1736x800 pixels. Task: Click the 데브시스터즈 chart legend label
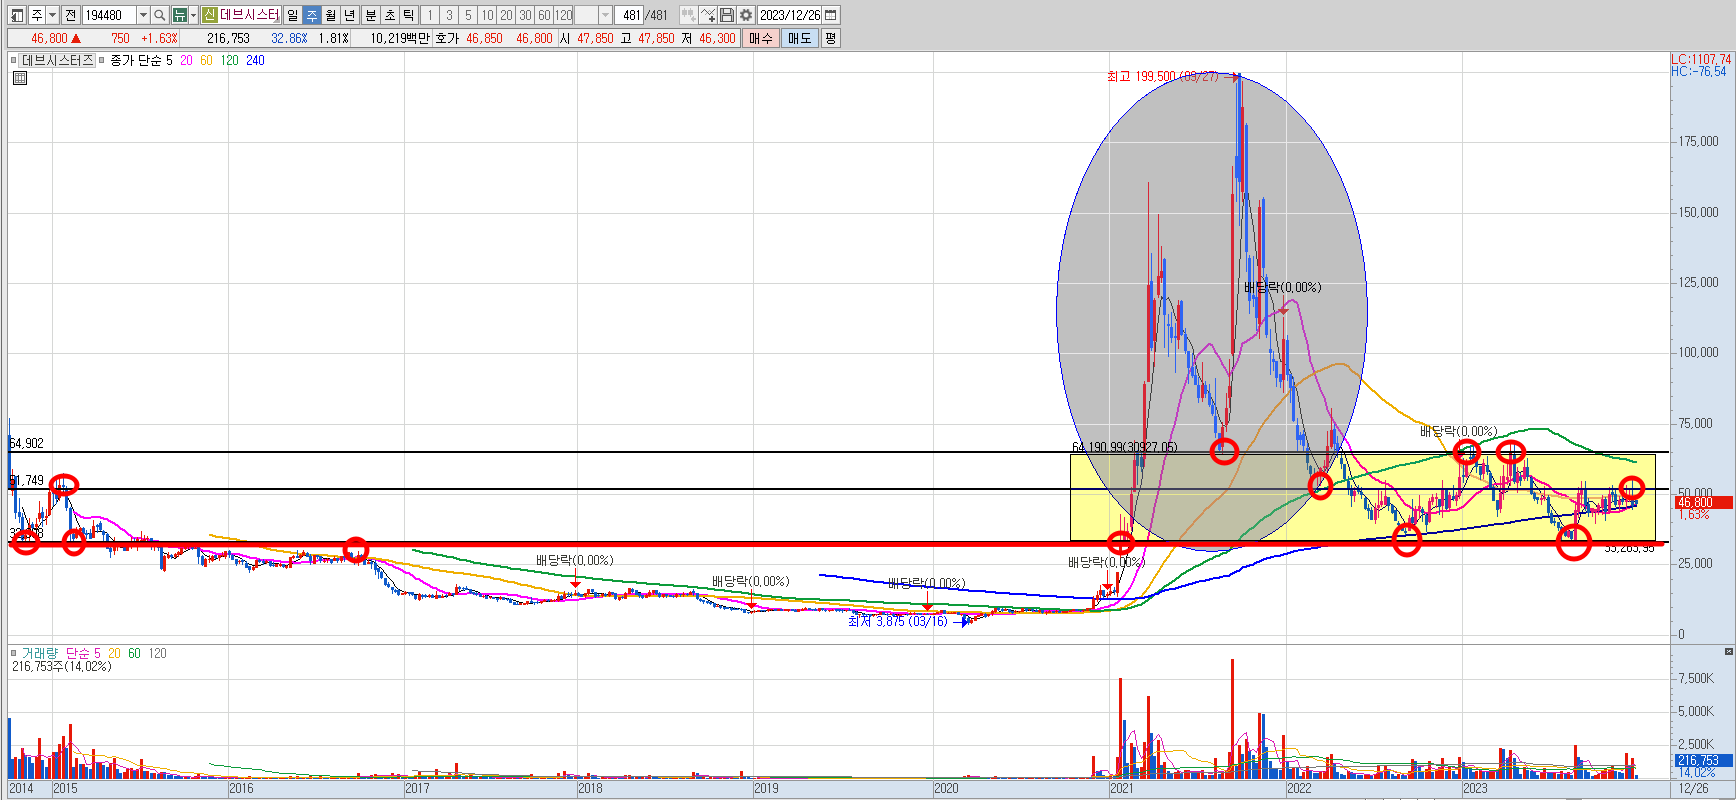(x=58, y=60)
